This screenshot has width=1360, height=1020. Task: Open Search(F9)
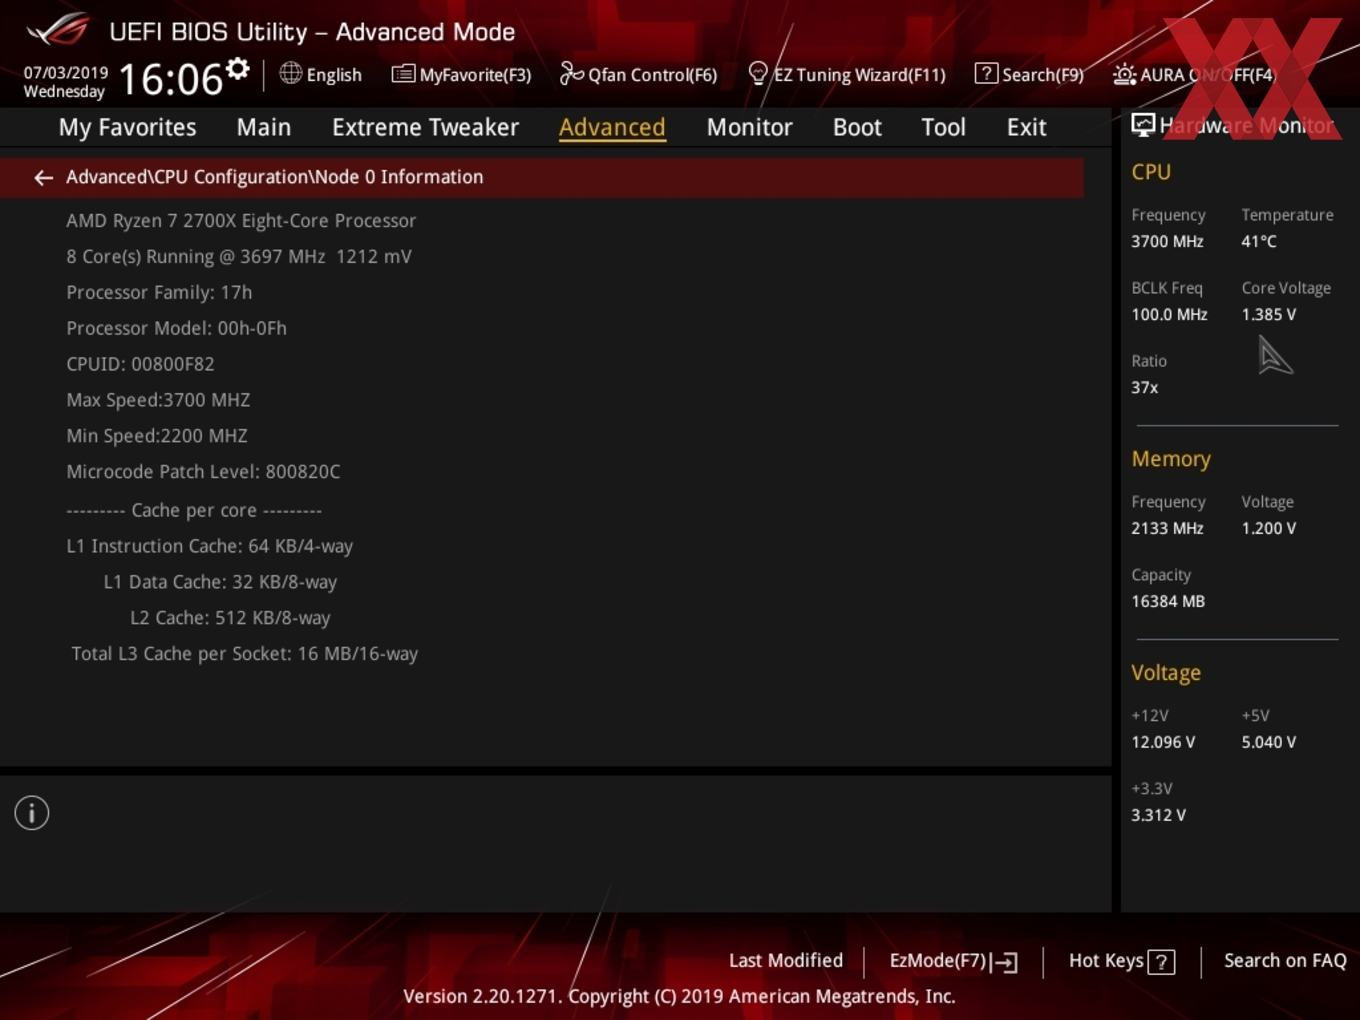(x=1029, y=74)
